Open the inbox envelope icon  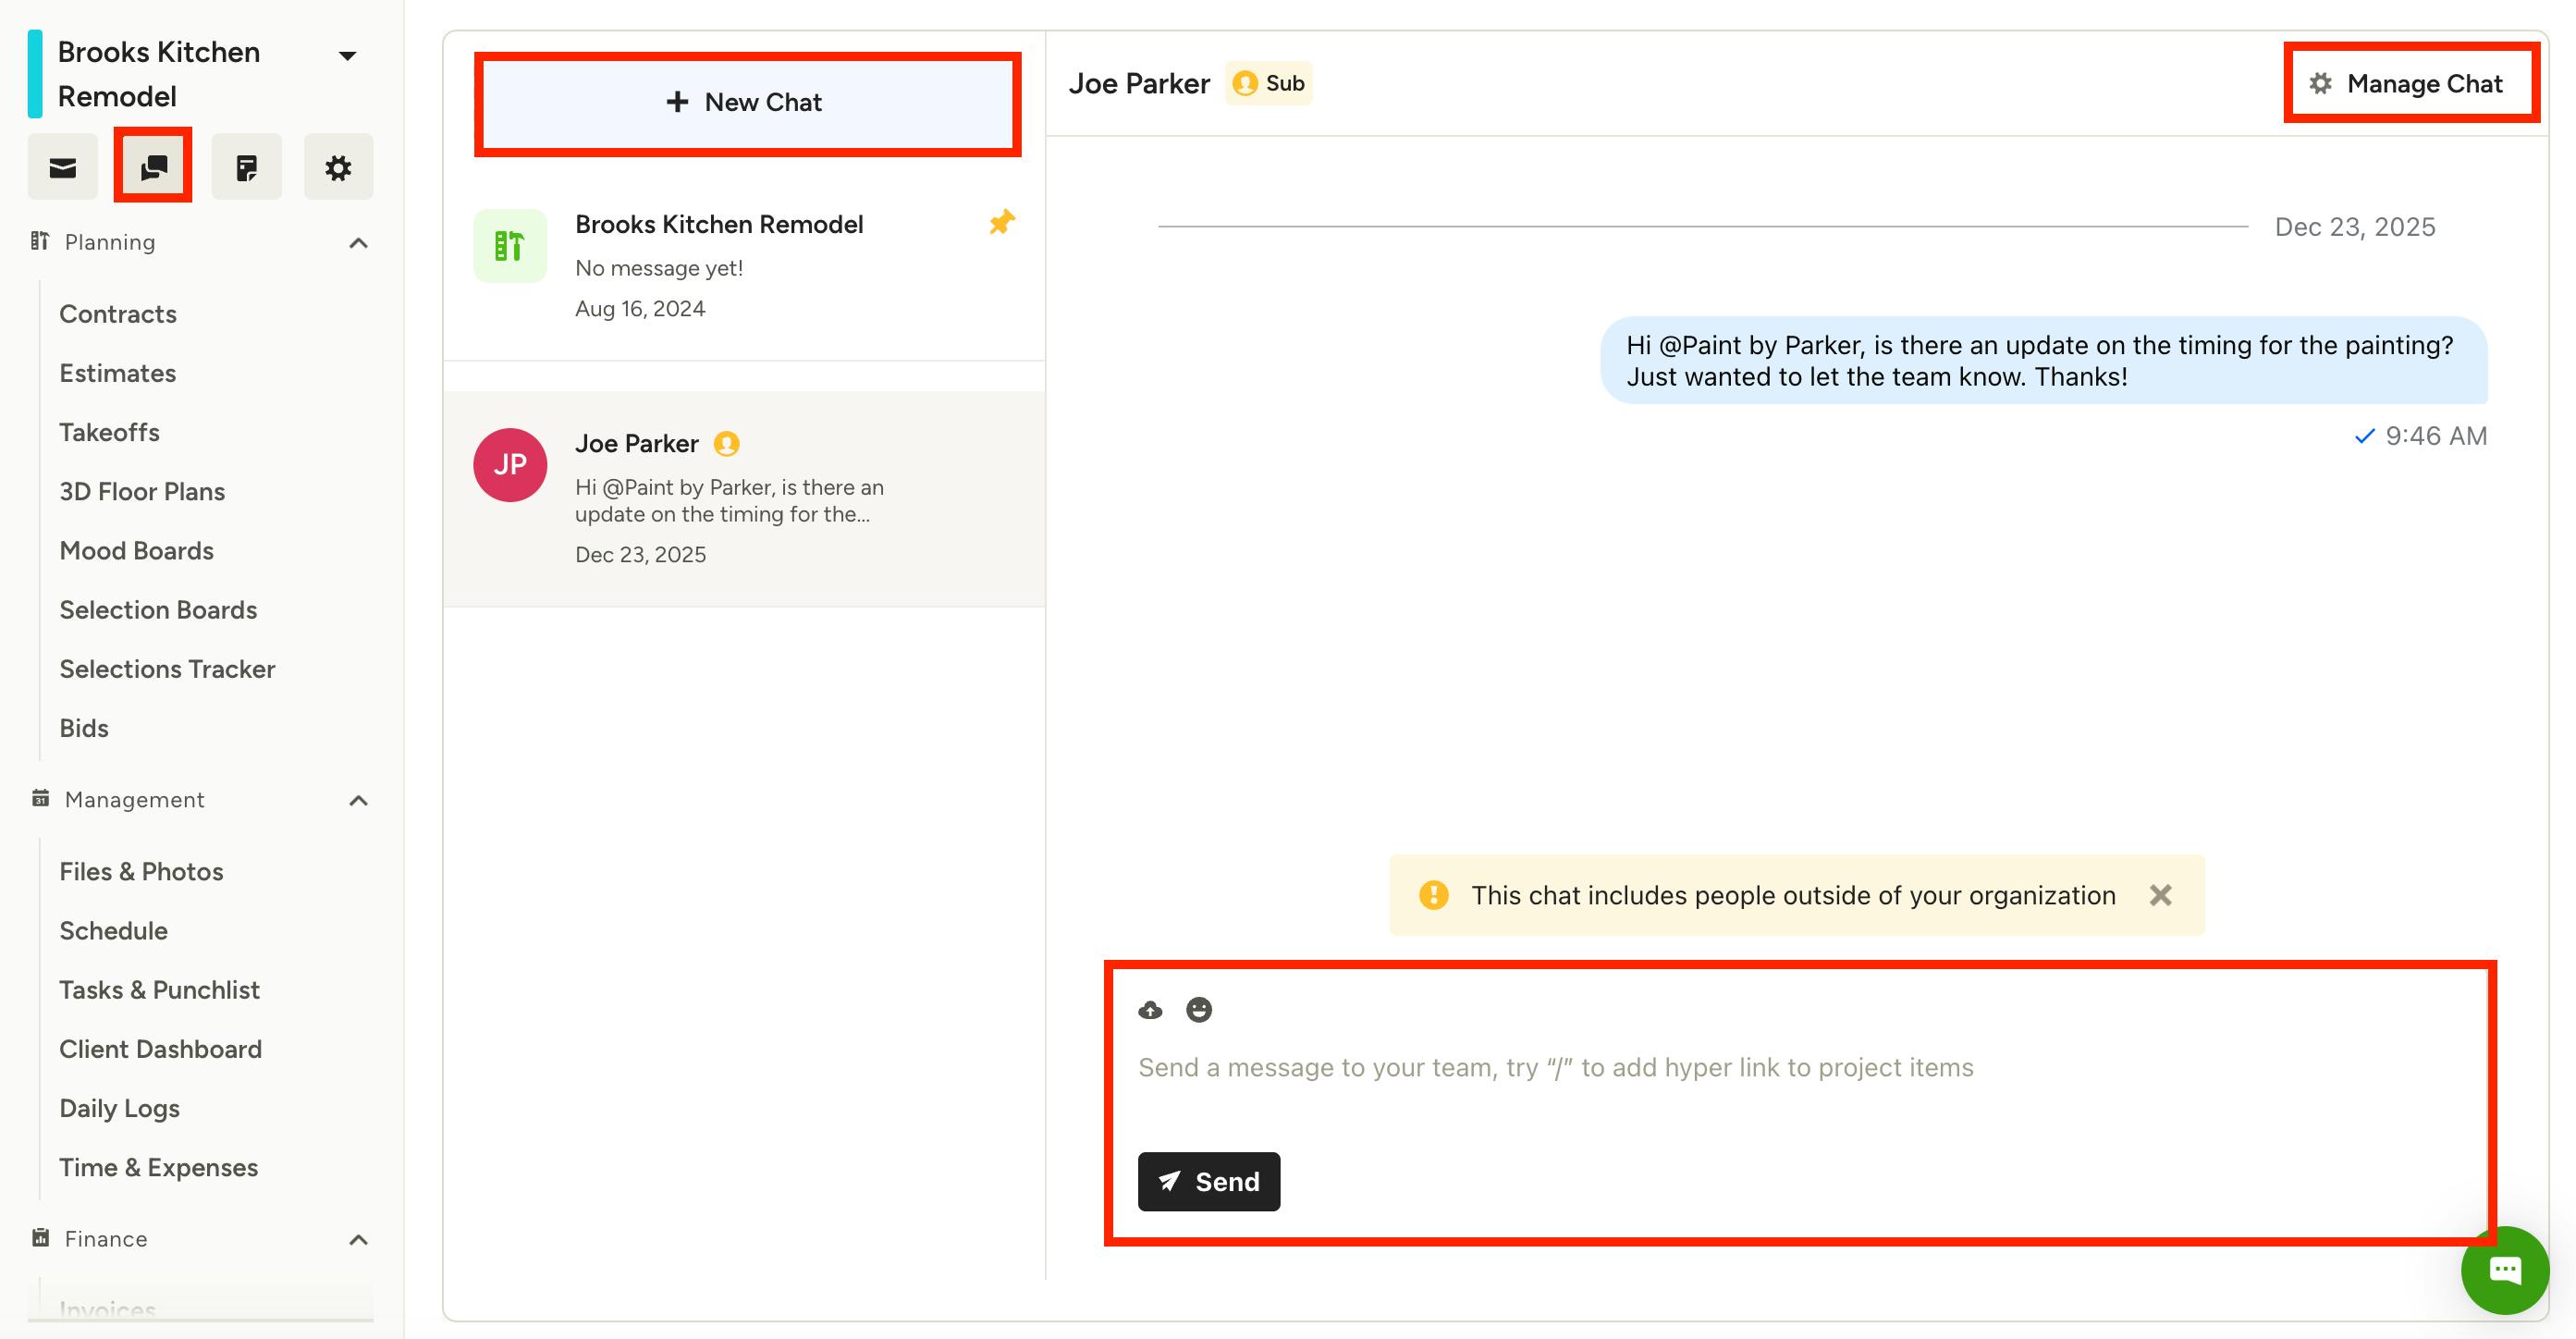pos(62,167)
